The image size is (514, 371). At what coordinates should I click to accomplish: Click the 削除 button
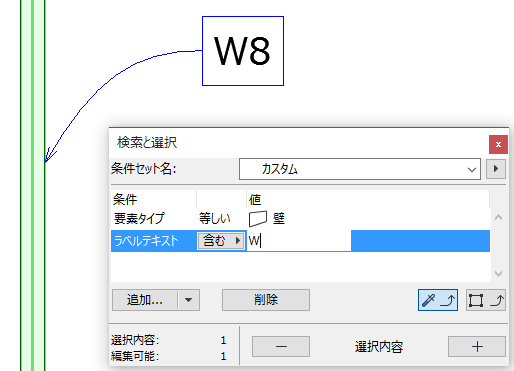click(266, 300)
